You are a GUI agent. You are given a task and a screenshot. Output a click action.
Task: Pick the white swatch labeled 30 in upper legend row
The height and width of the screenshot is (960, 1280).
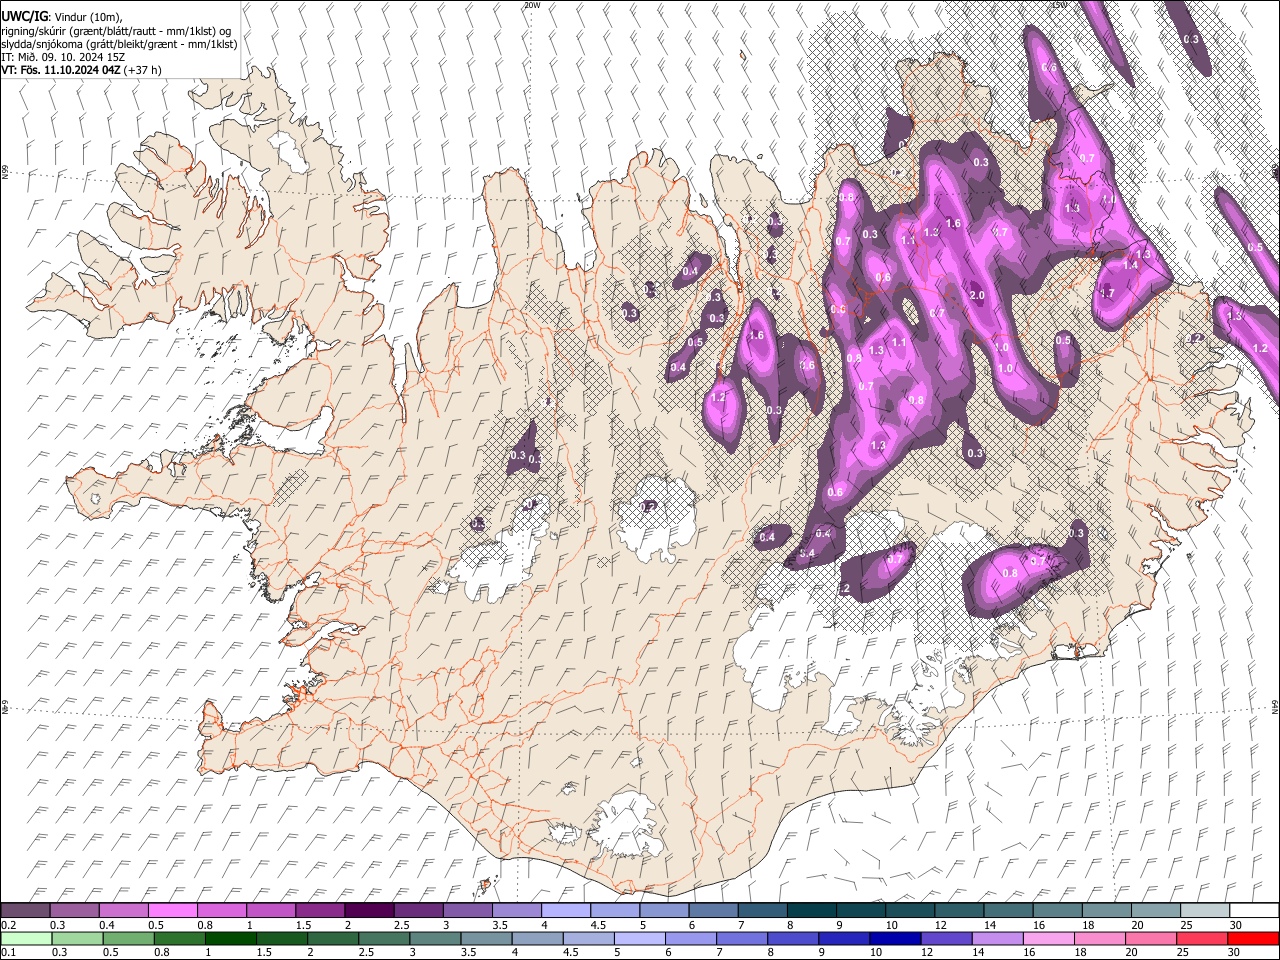tap(1254, 910)
